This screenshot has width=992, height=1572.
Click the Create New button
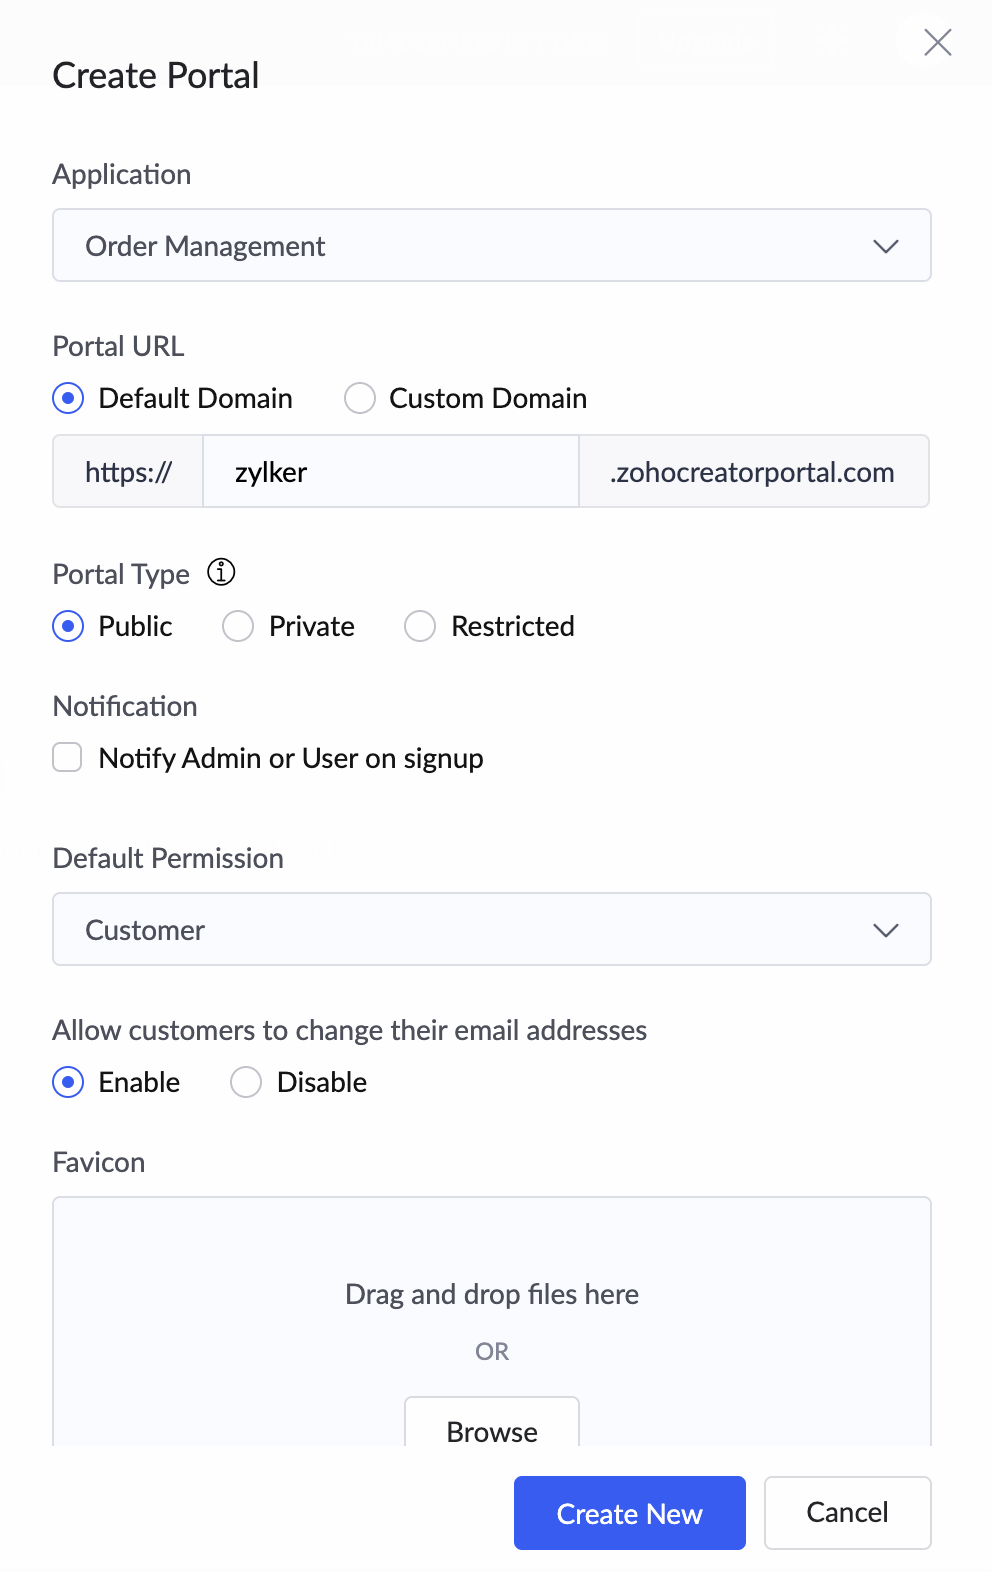630,1513
